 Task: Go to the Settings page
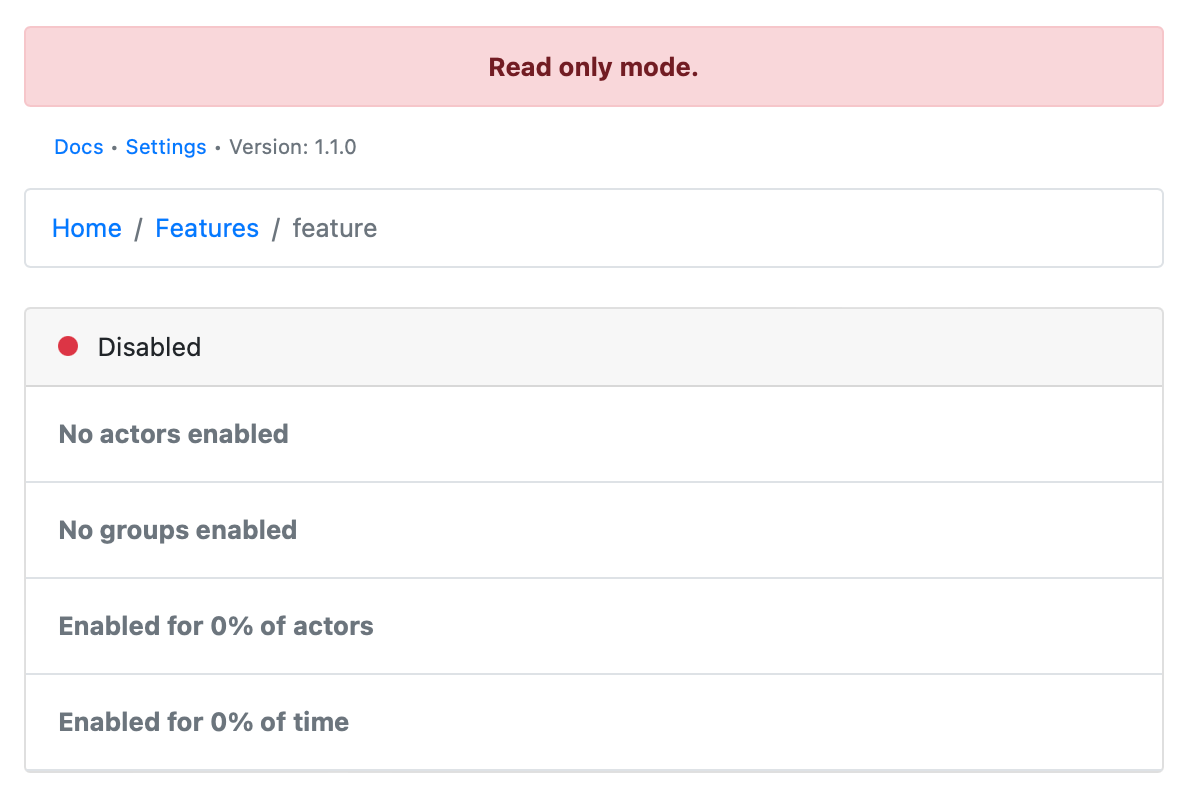pos(166,147)
